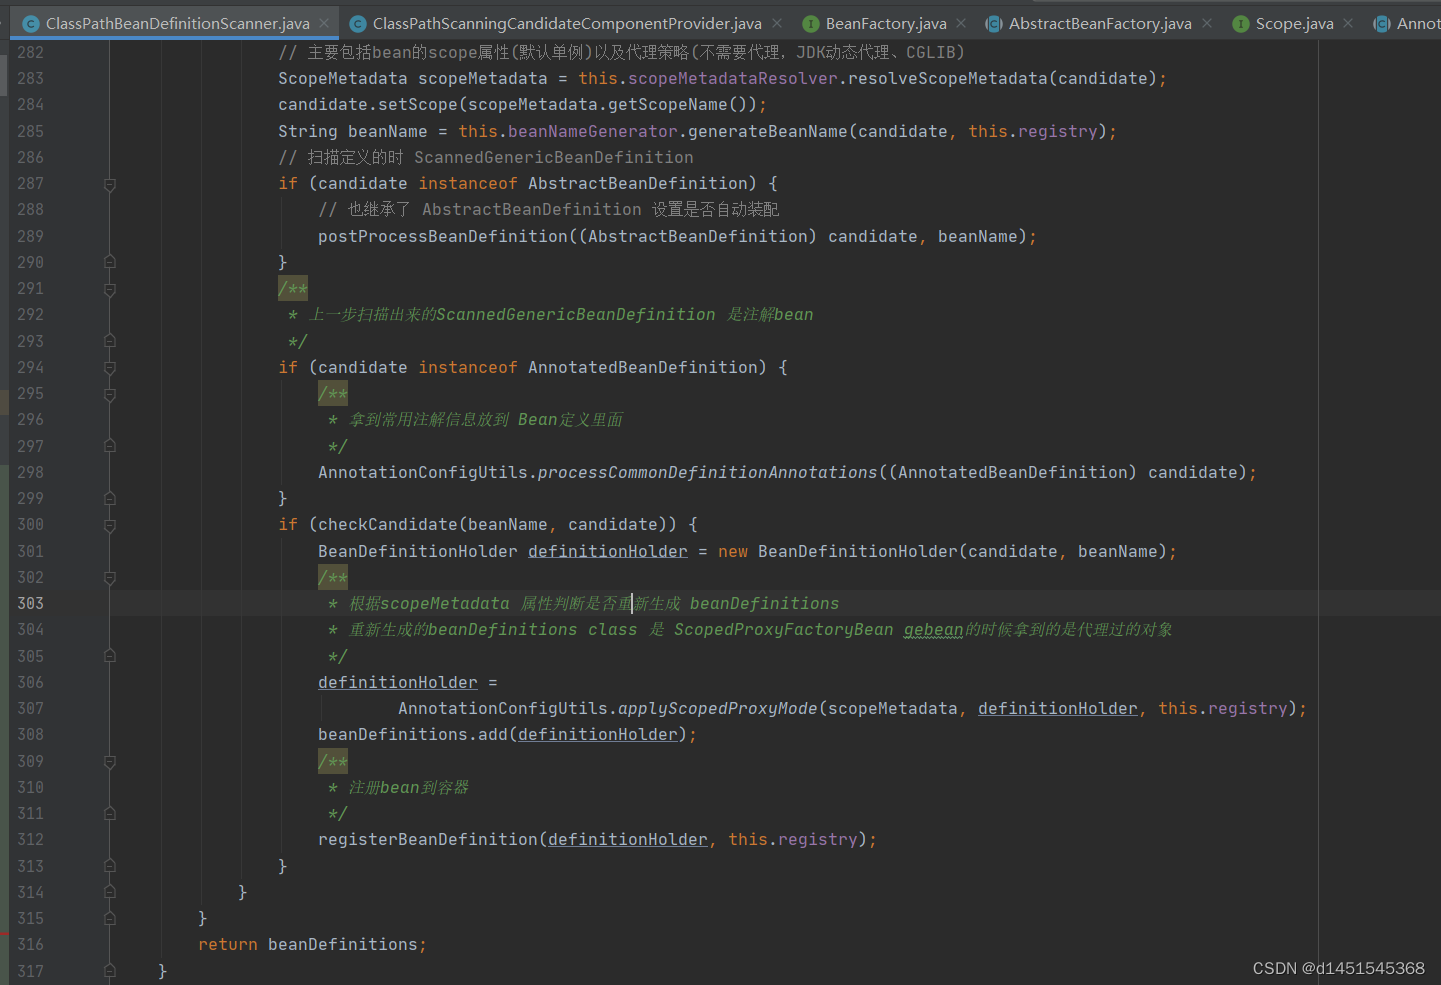Viewport: 1441px width, 985px height.
Task: Click interface icon on Scope.java tab
Action: [1241, 23]
